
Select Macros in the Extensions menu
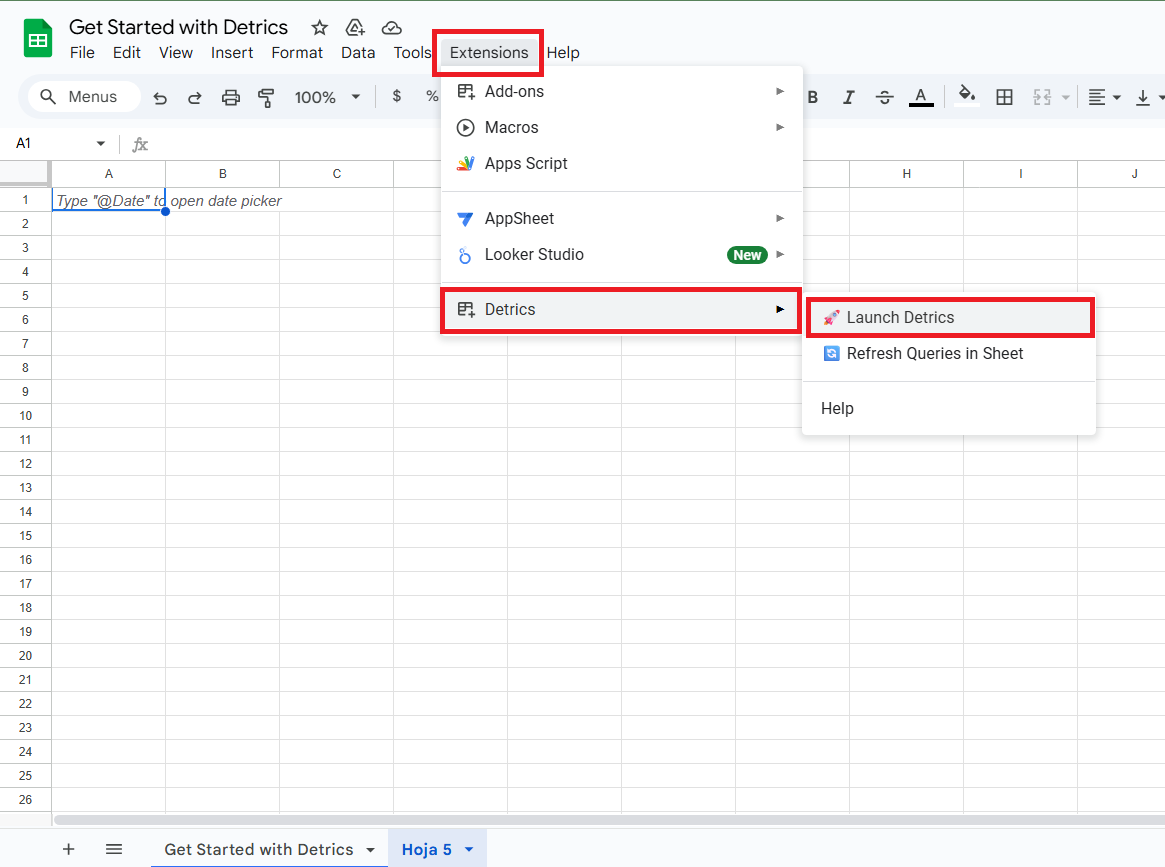point(512,127)
